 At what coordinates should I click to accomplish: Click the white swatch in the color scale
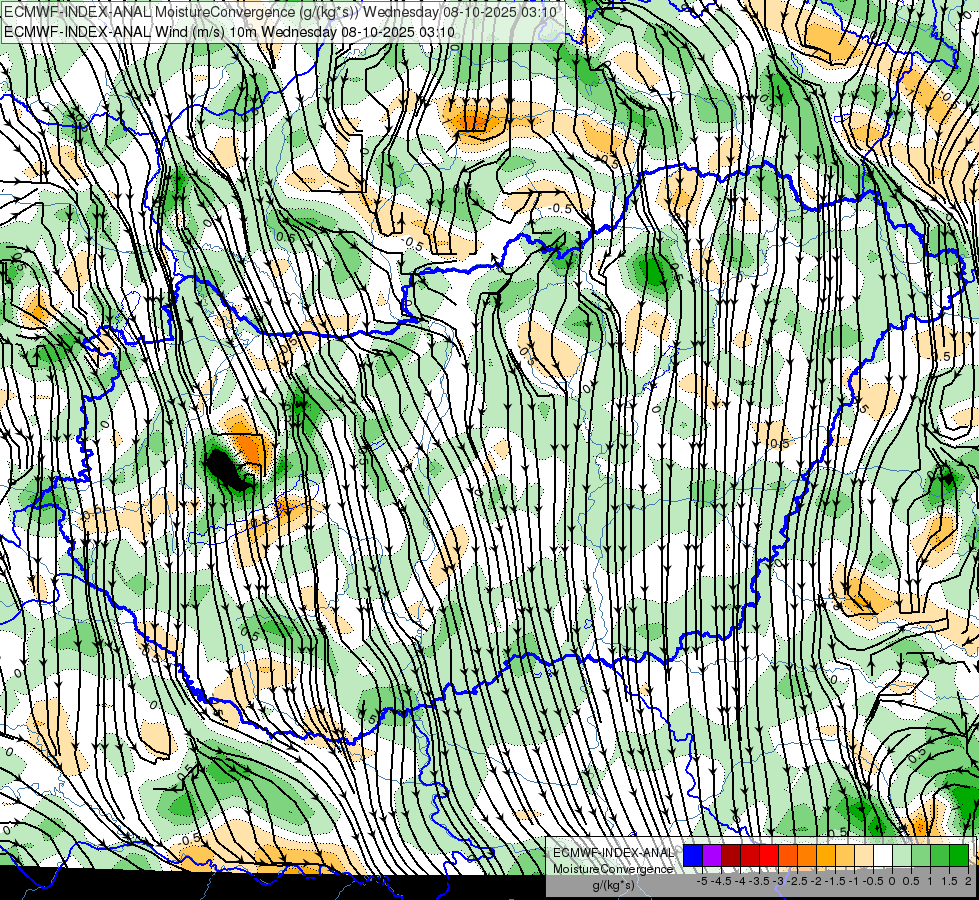tap(883, 855)
